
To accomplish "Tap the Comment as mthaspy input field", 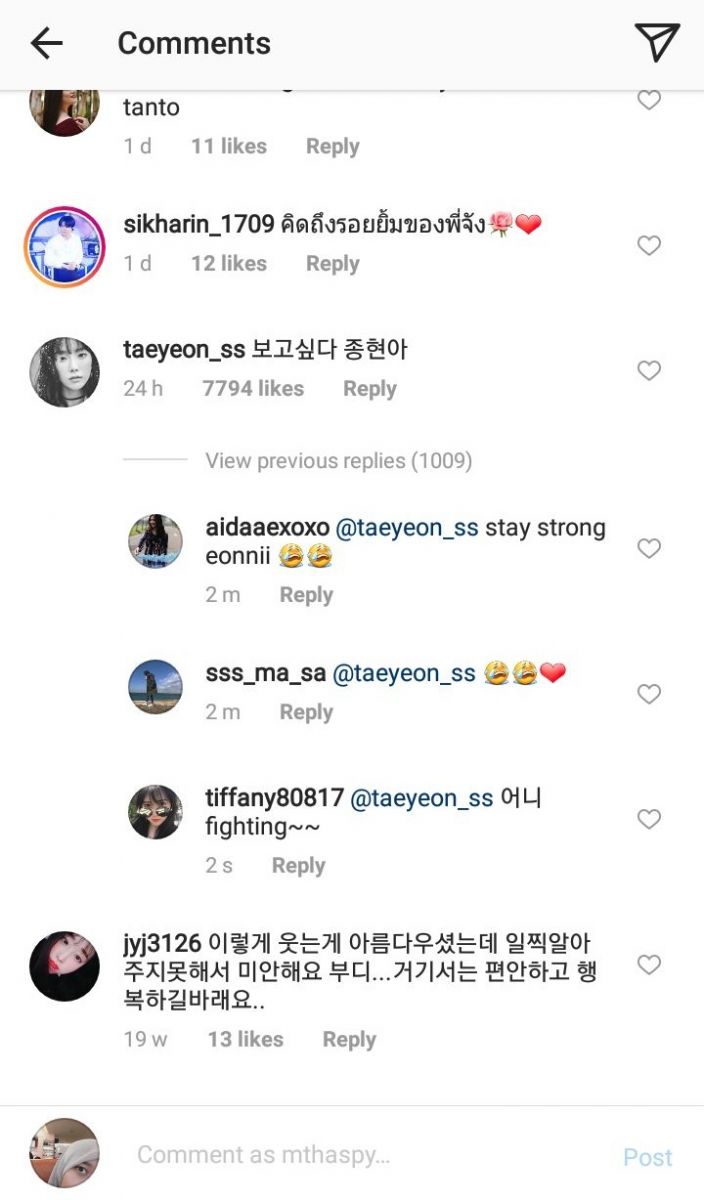I will pos(370,1155).
